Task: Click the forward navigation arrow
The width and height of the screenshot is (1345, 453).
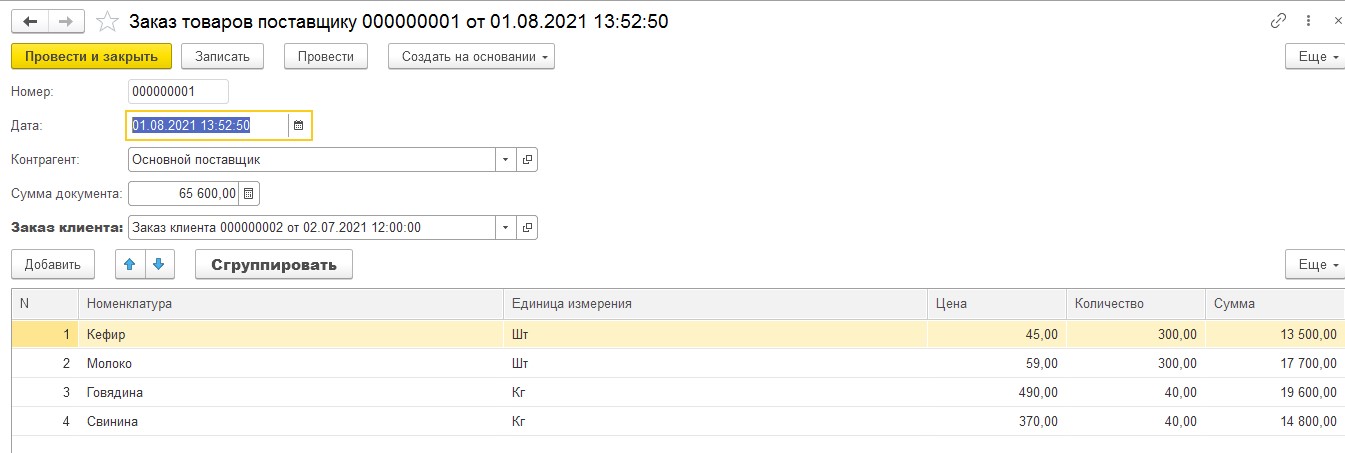Action: point(65,21)
